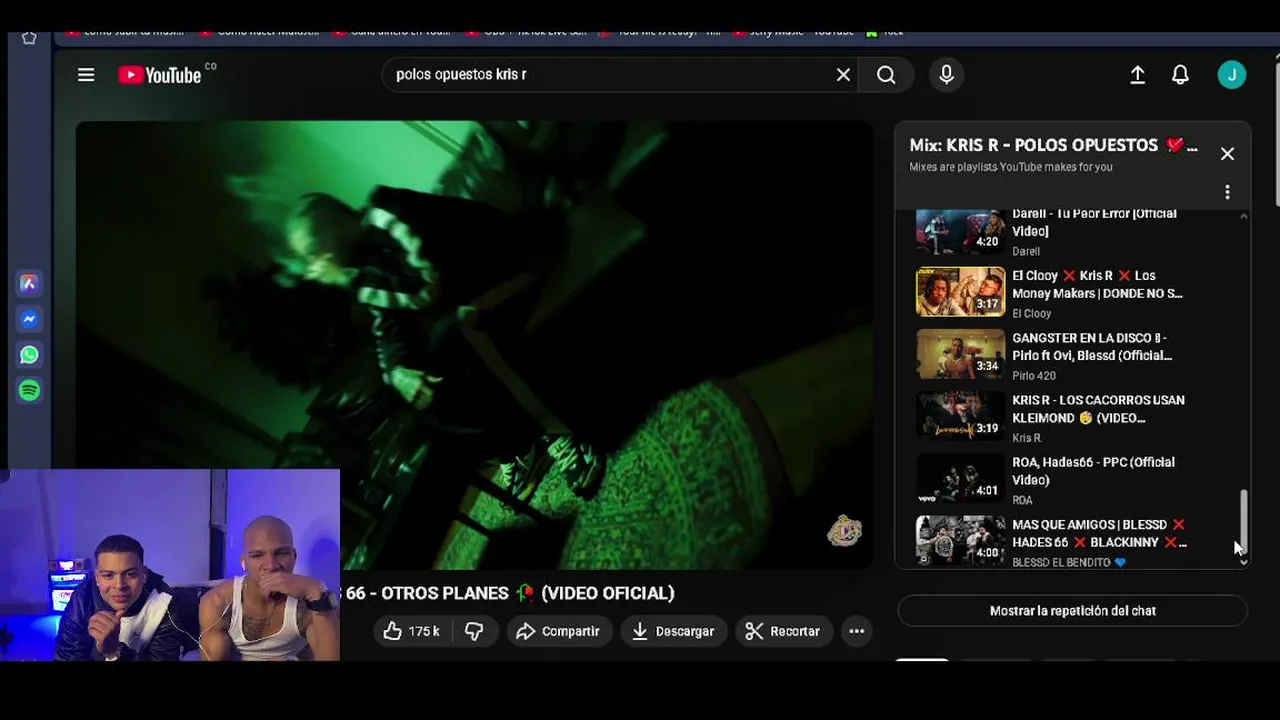
Task: Start voice search with the microphone
Action: (946, 75)
